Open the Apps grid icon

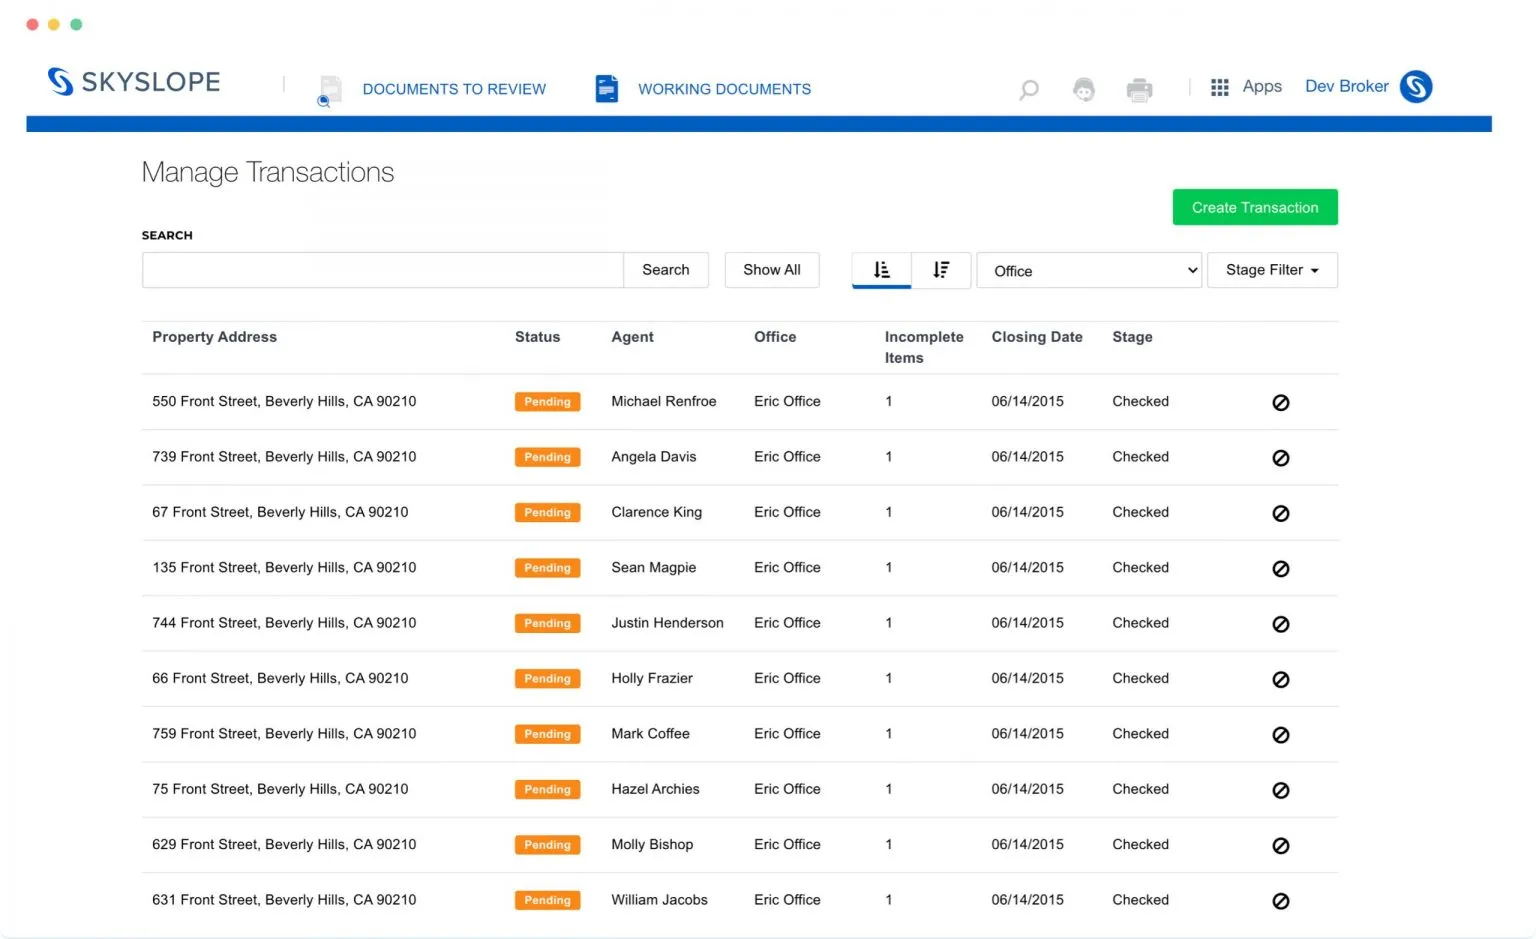coord(1219,87)
